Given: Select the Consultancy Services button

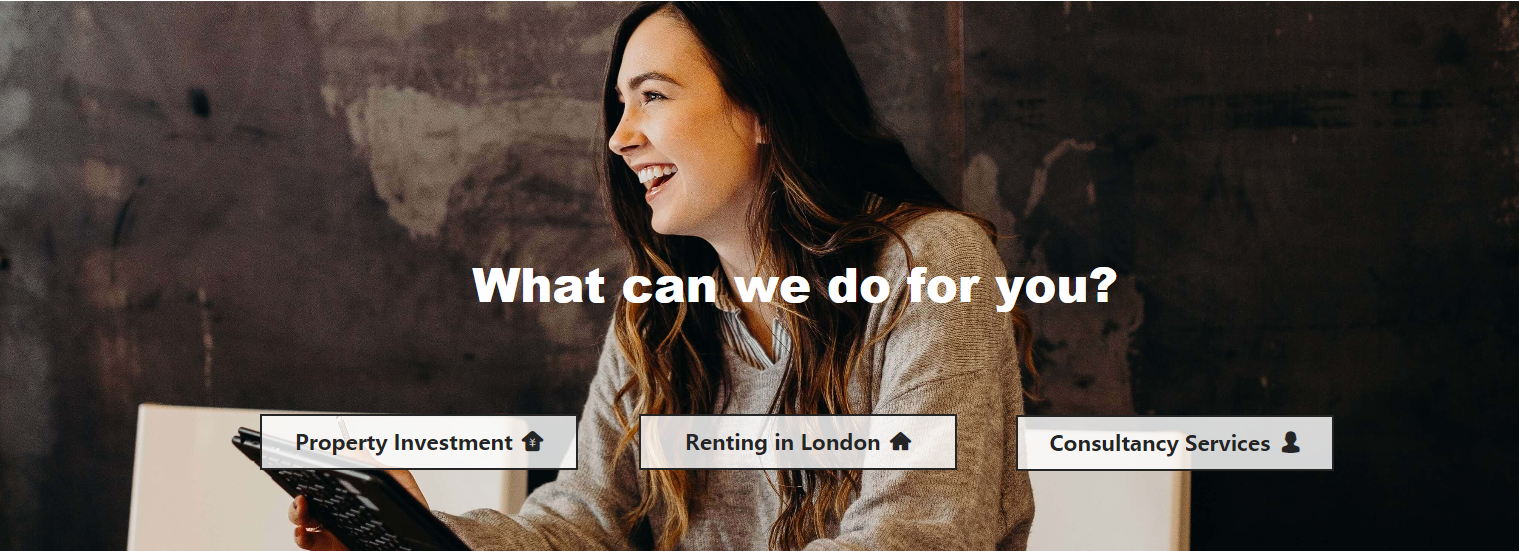Looking at the screenshot, I should [x=1175, y=443].
